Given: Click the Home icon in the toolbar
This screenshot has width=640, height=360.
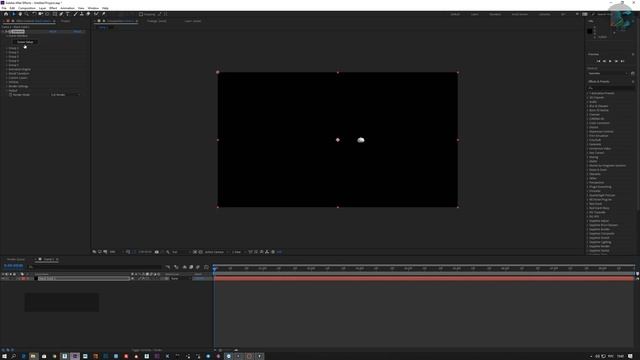Looking at the screenshot, I should pyautogui.click(x=6, y=14).
